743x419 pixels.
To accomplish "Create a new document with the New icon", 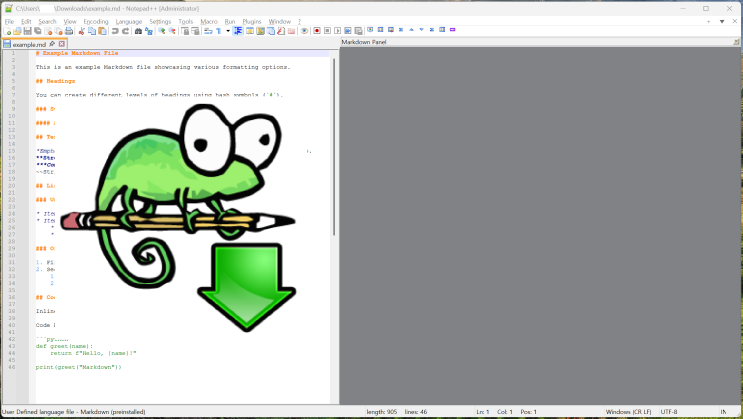I will pos(7,31).
